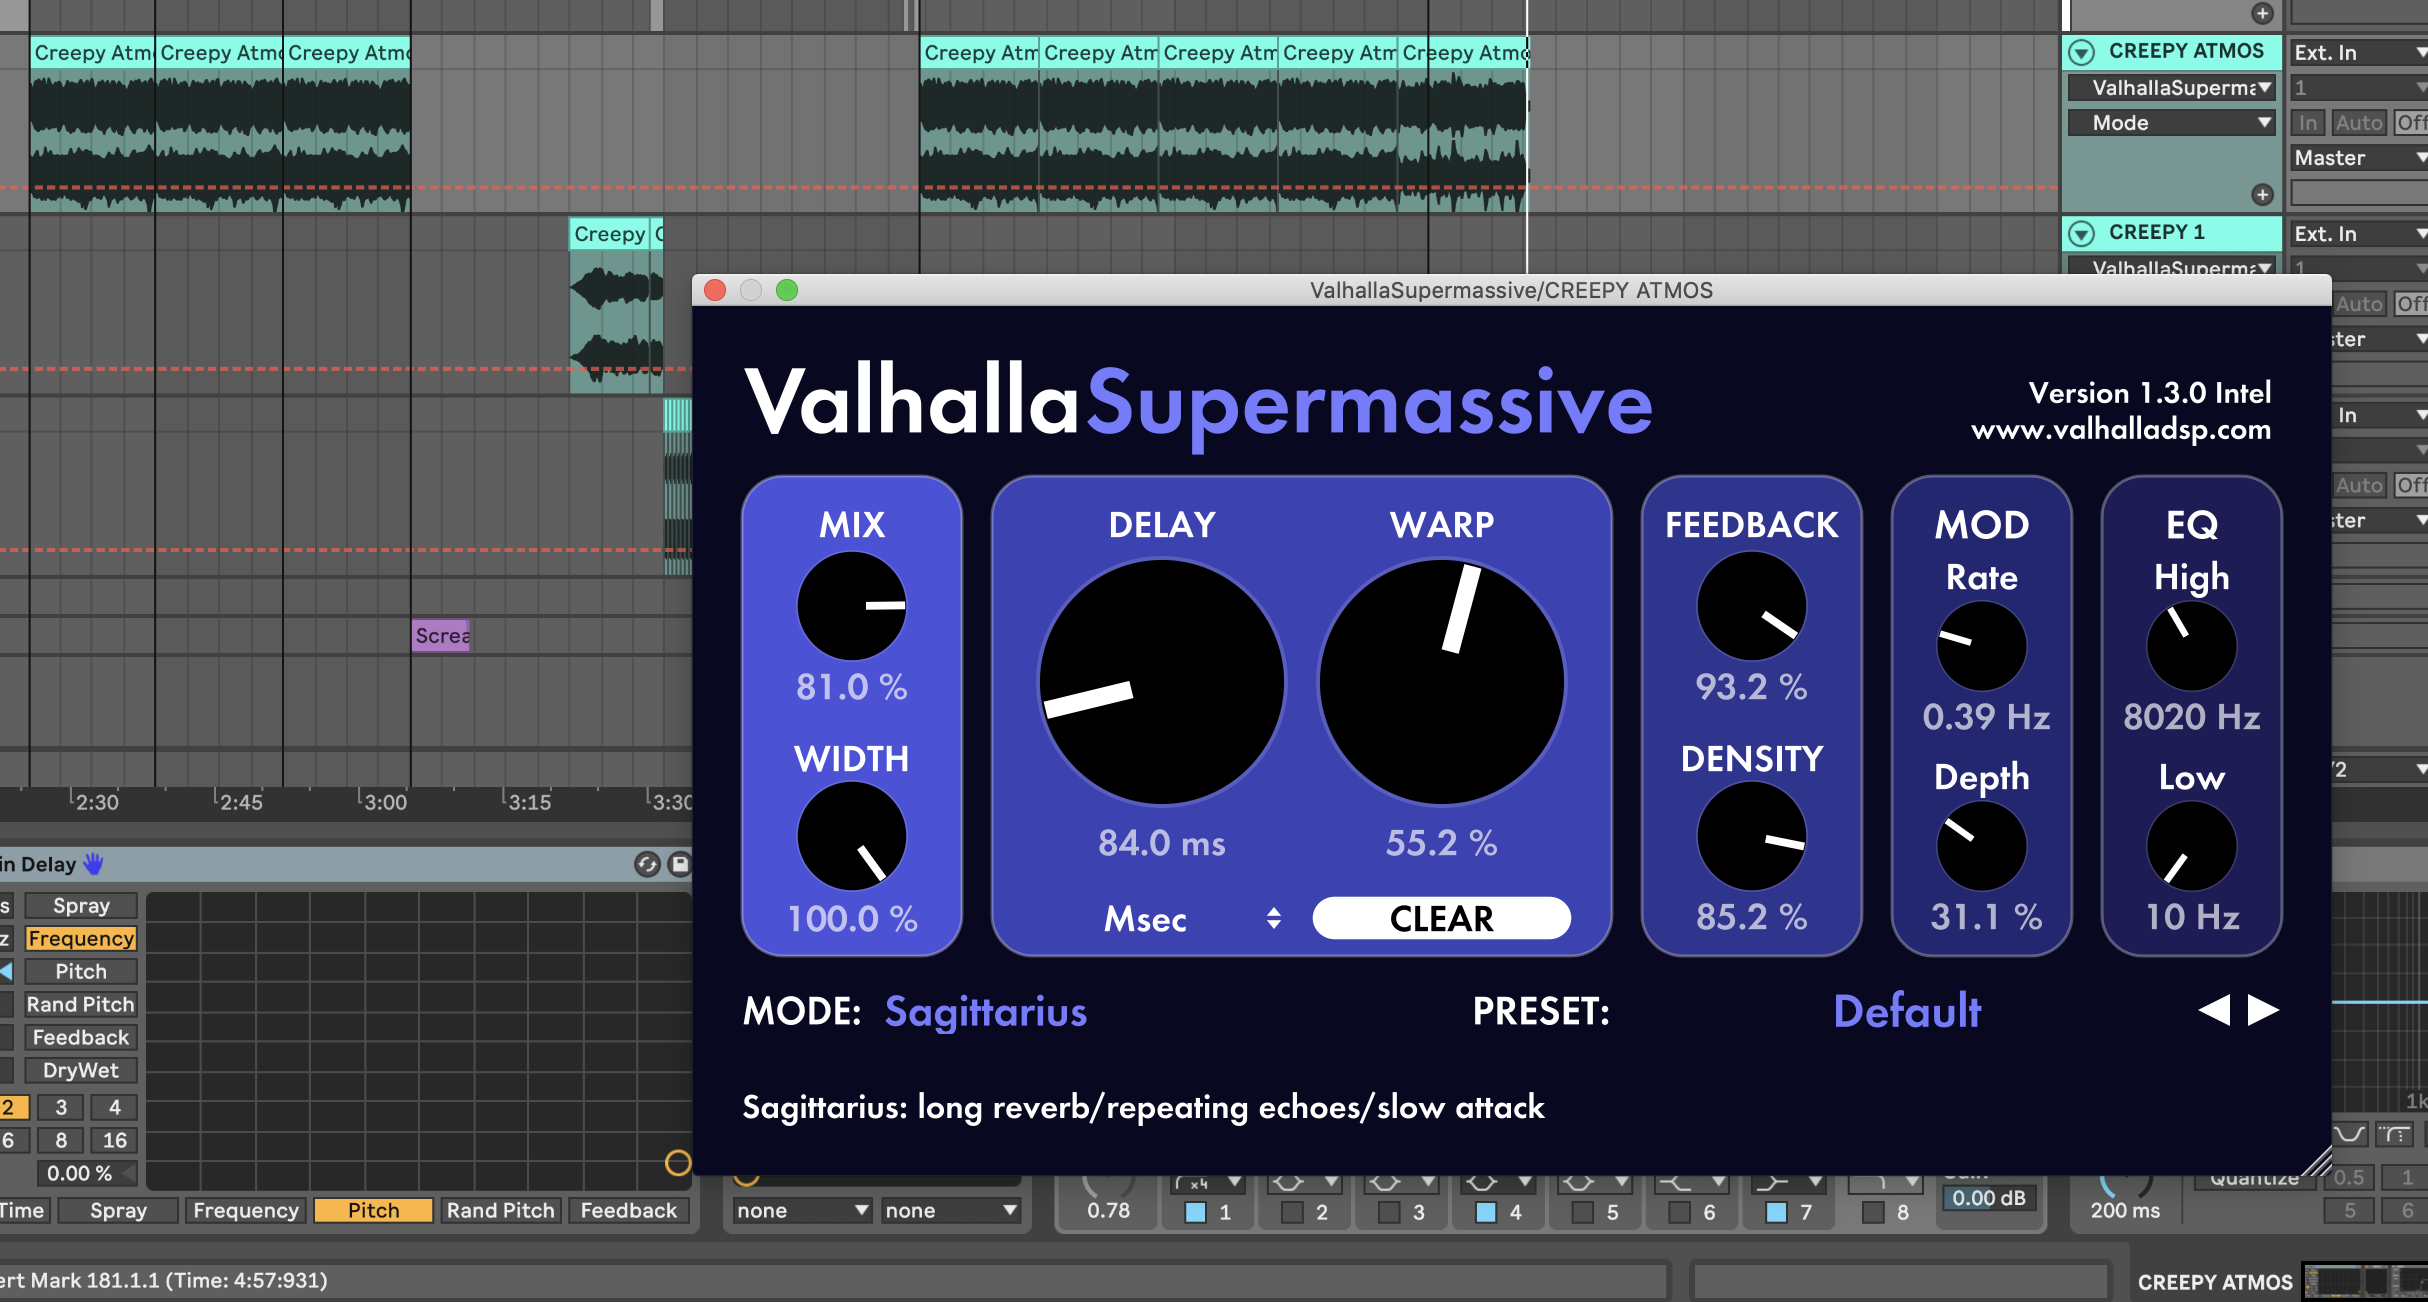The height and width of the screenshot is (1302, 2428).
Task: Click the Msec up/down stepper arrows
Action: pyautogui.click(x=1274, y=918)
